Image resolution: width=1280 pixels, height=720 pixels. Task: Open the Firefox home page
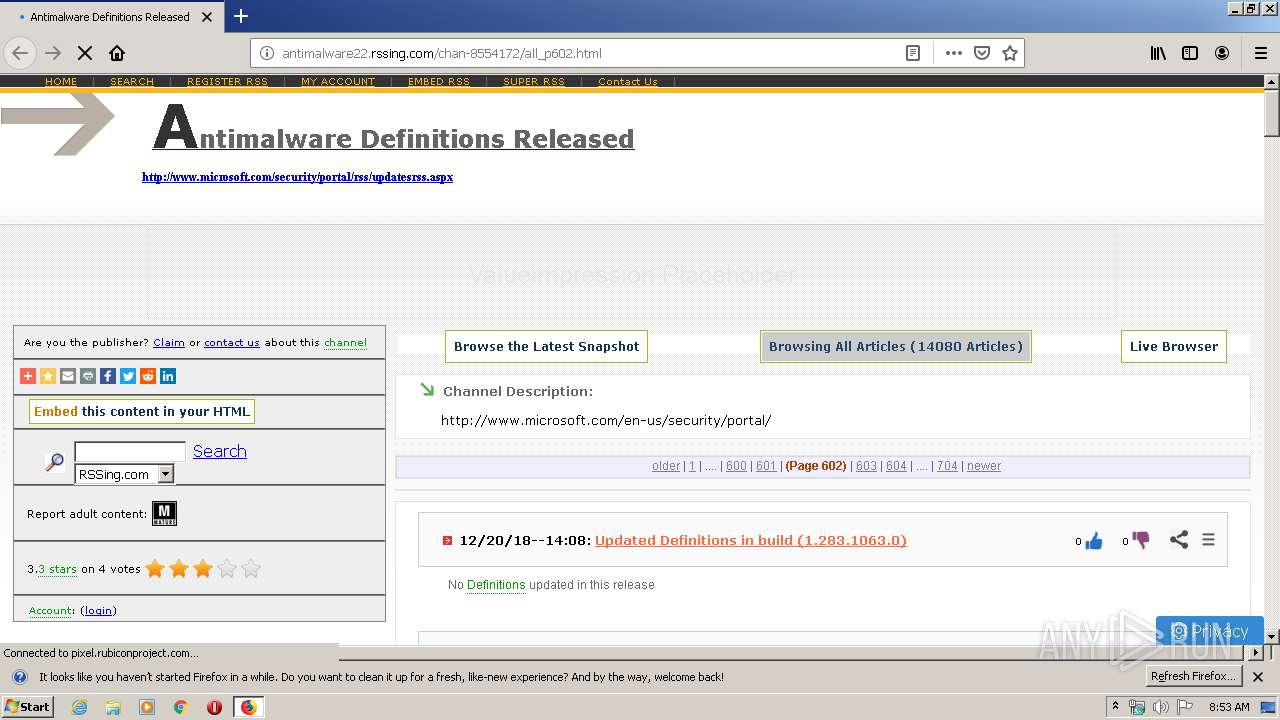coord(117,53)
